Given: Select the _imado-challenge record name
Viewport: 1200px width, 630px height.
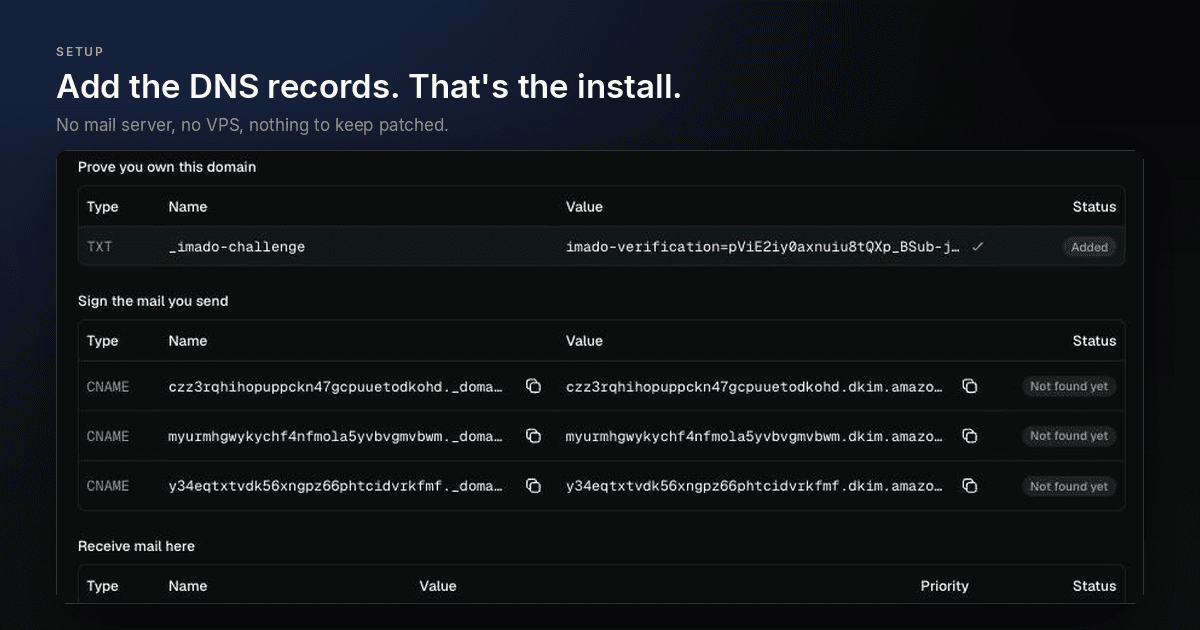Looking at the screenshot, I should pyautogui.click(x=237, y=246).
